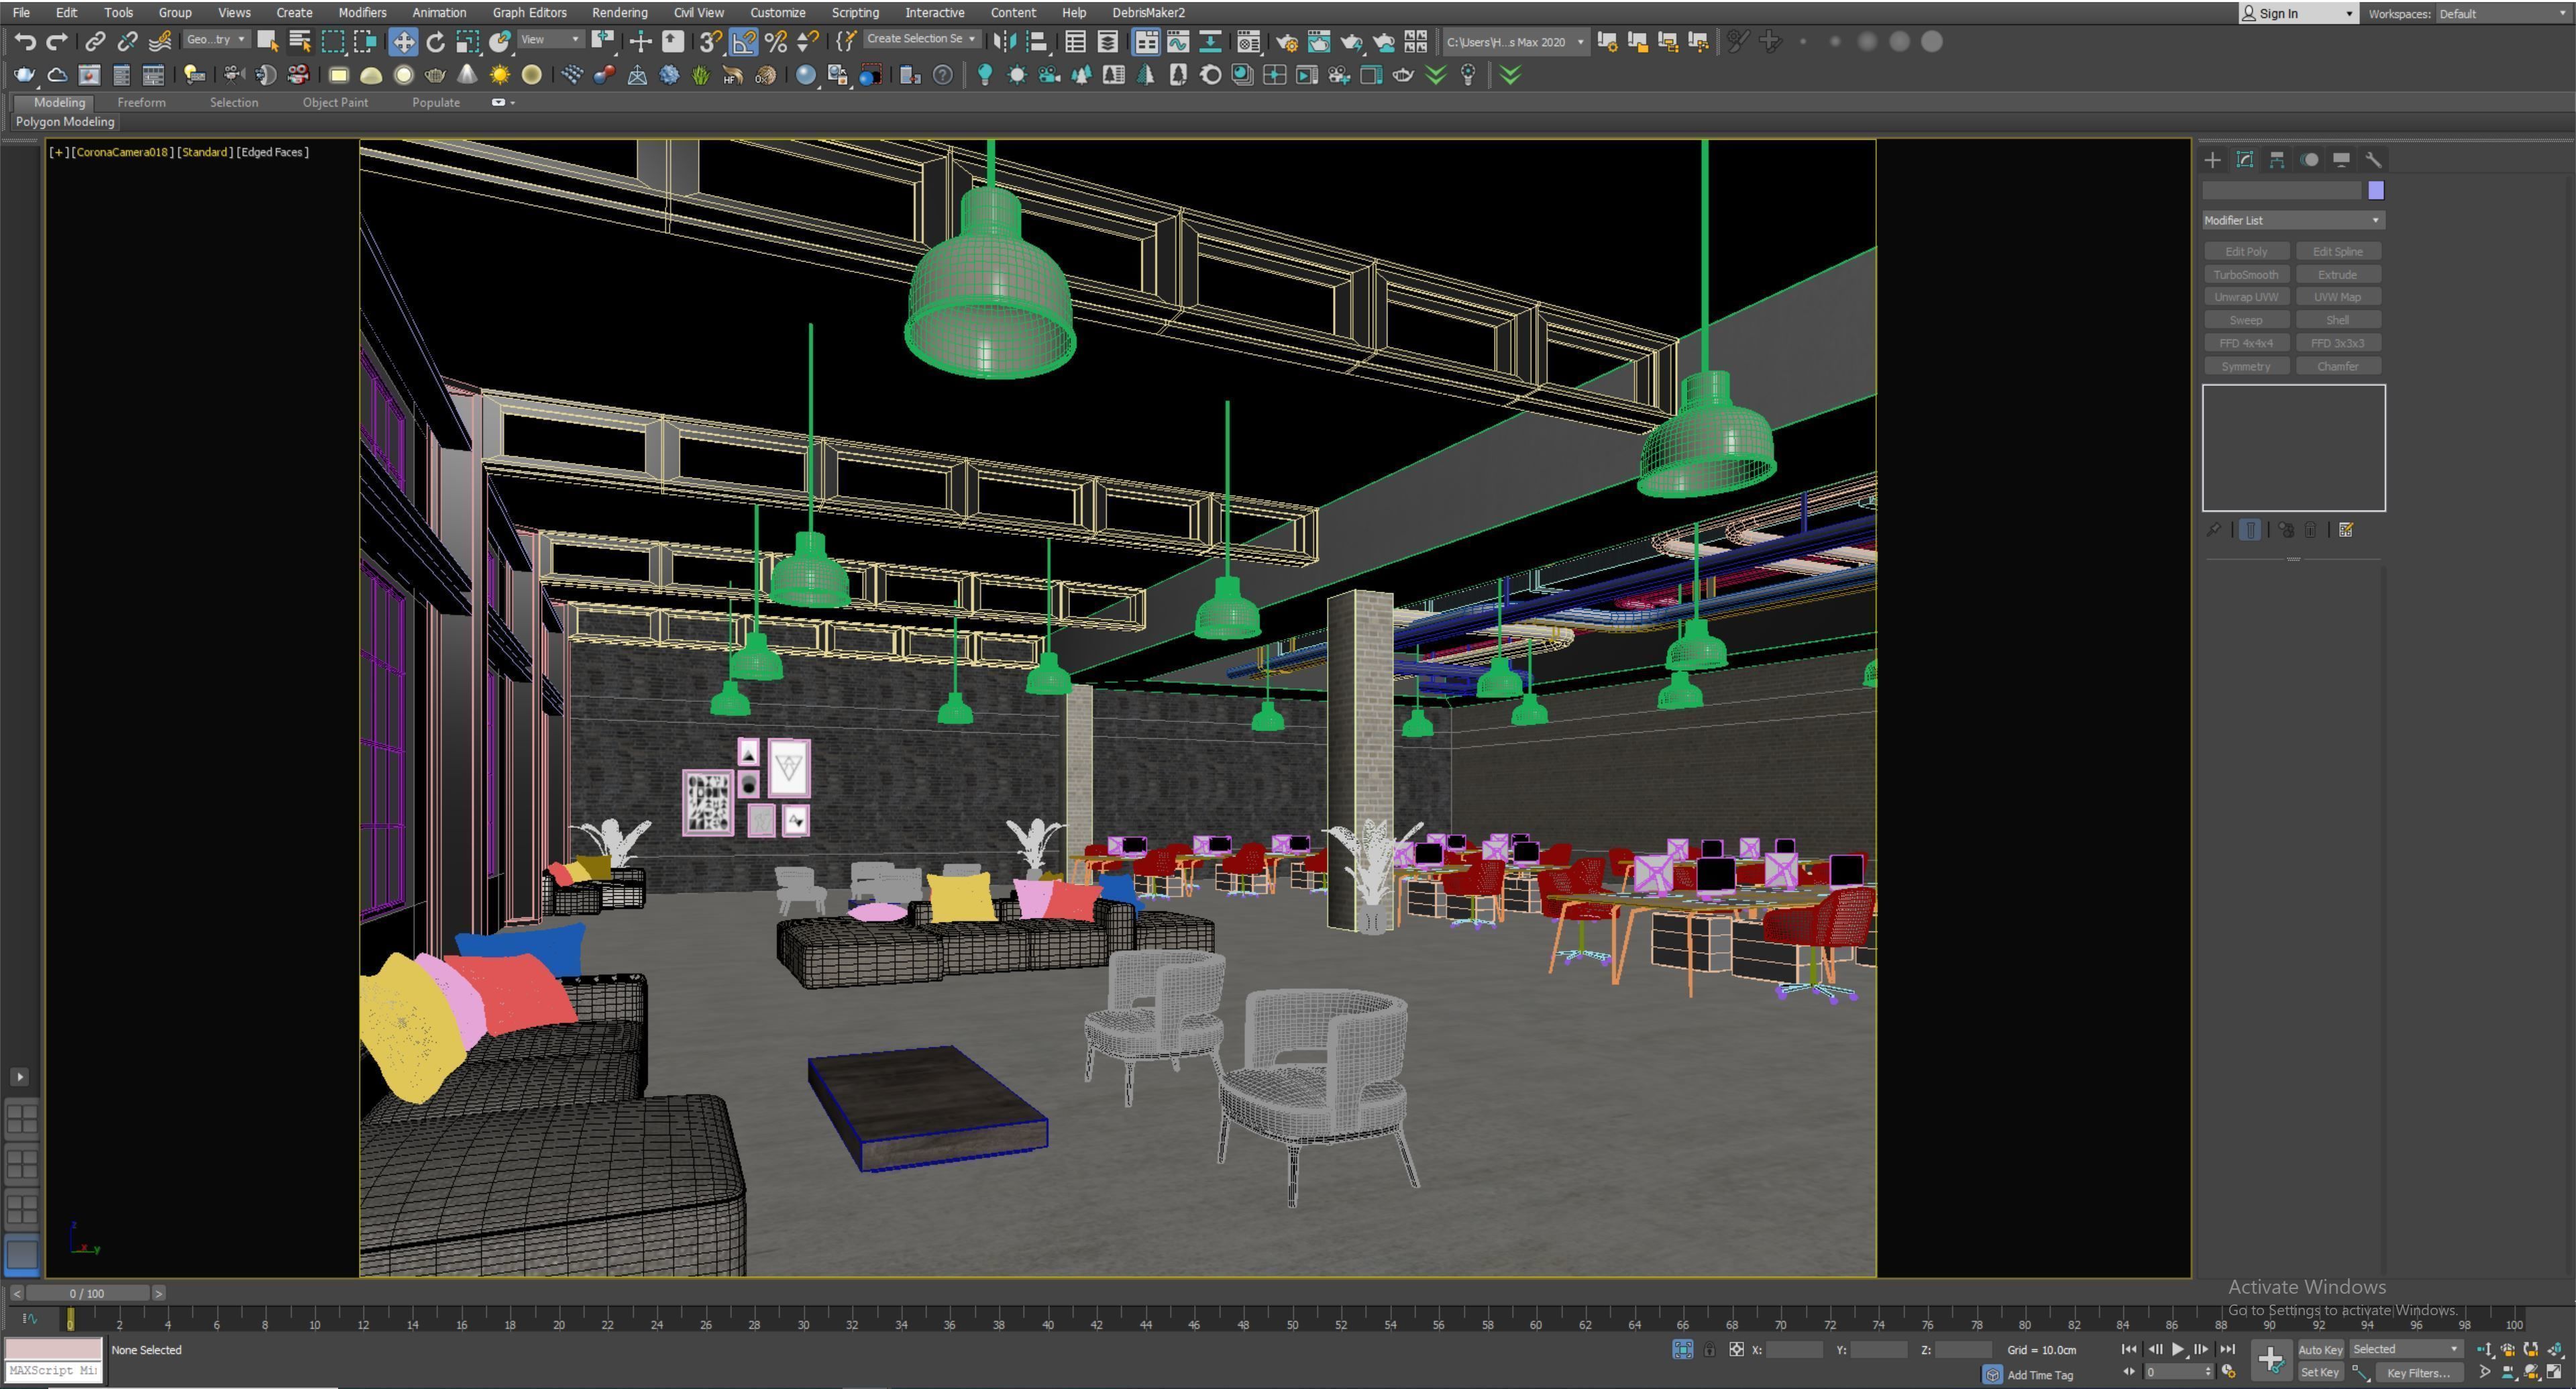Toggle Angle Snap in the toolbar

pos(744,41)
